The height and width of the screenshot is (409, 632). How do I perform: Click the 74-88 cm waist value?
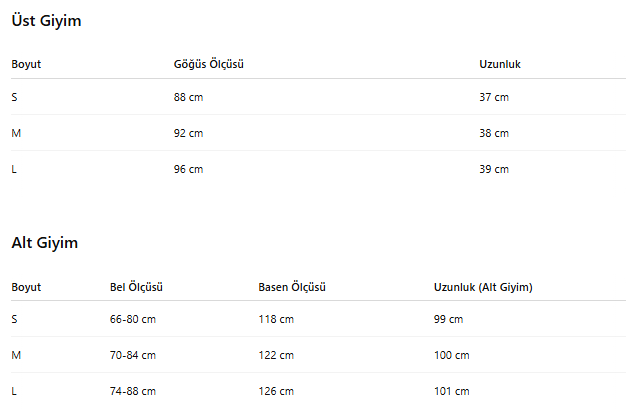pos(133,391)
